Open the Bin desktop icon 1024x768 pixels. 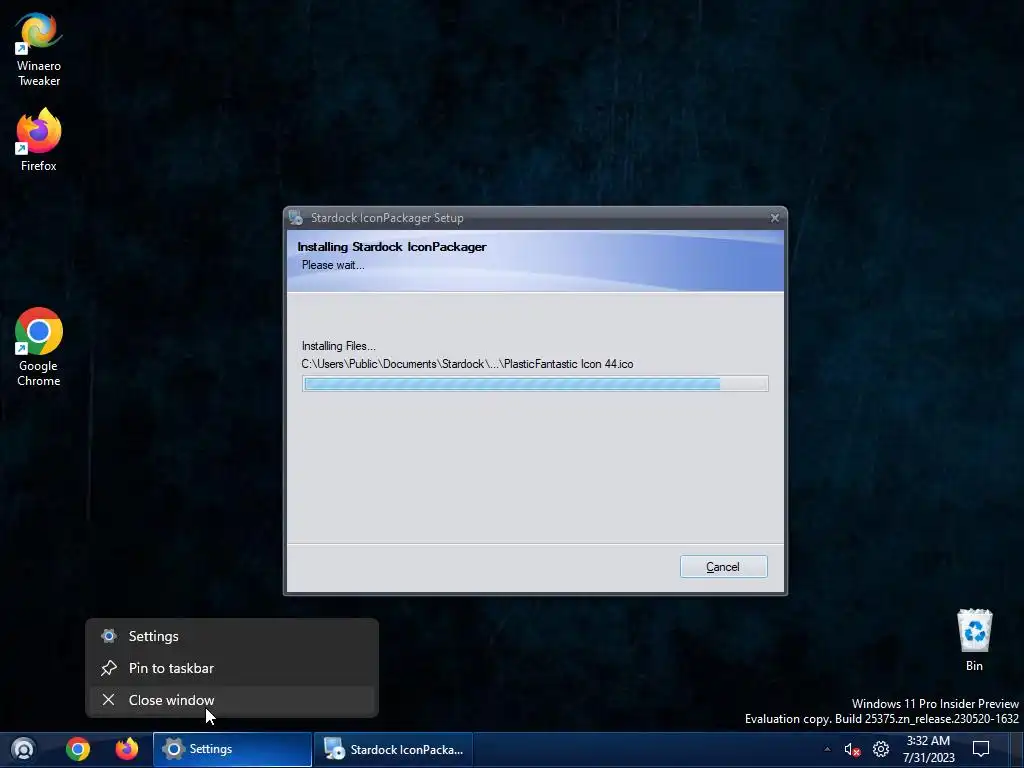click(x=974, y=640)
